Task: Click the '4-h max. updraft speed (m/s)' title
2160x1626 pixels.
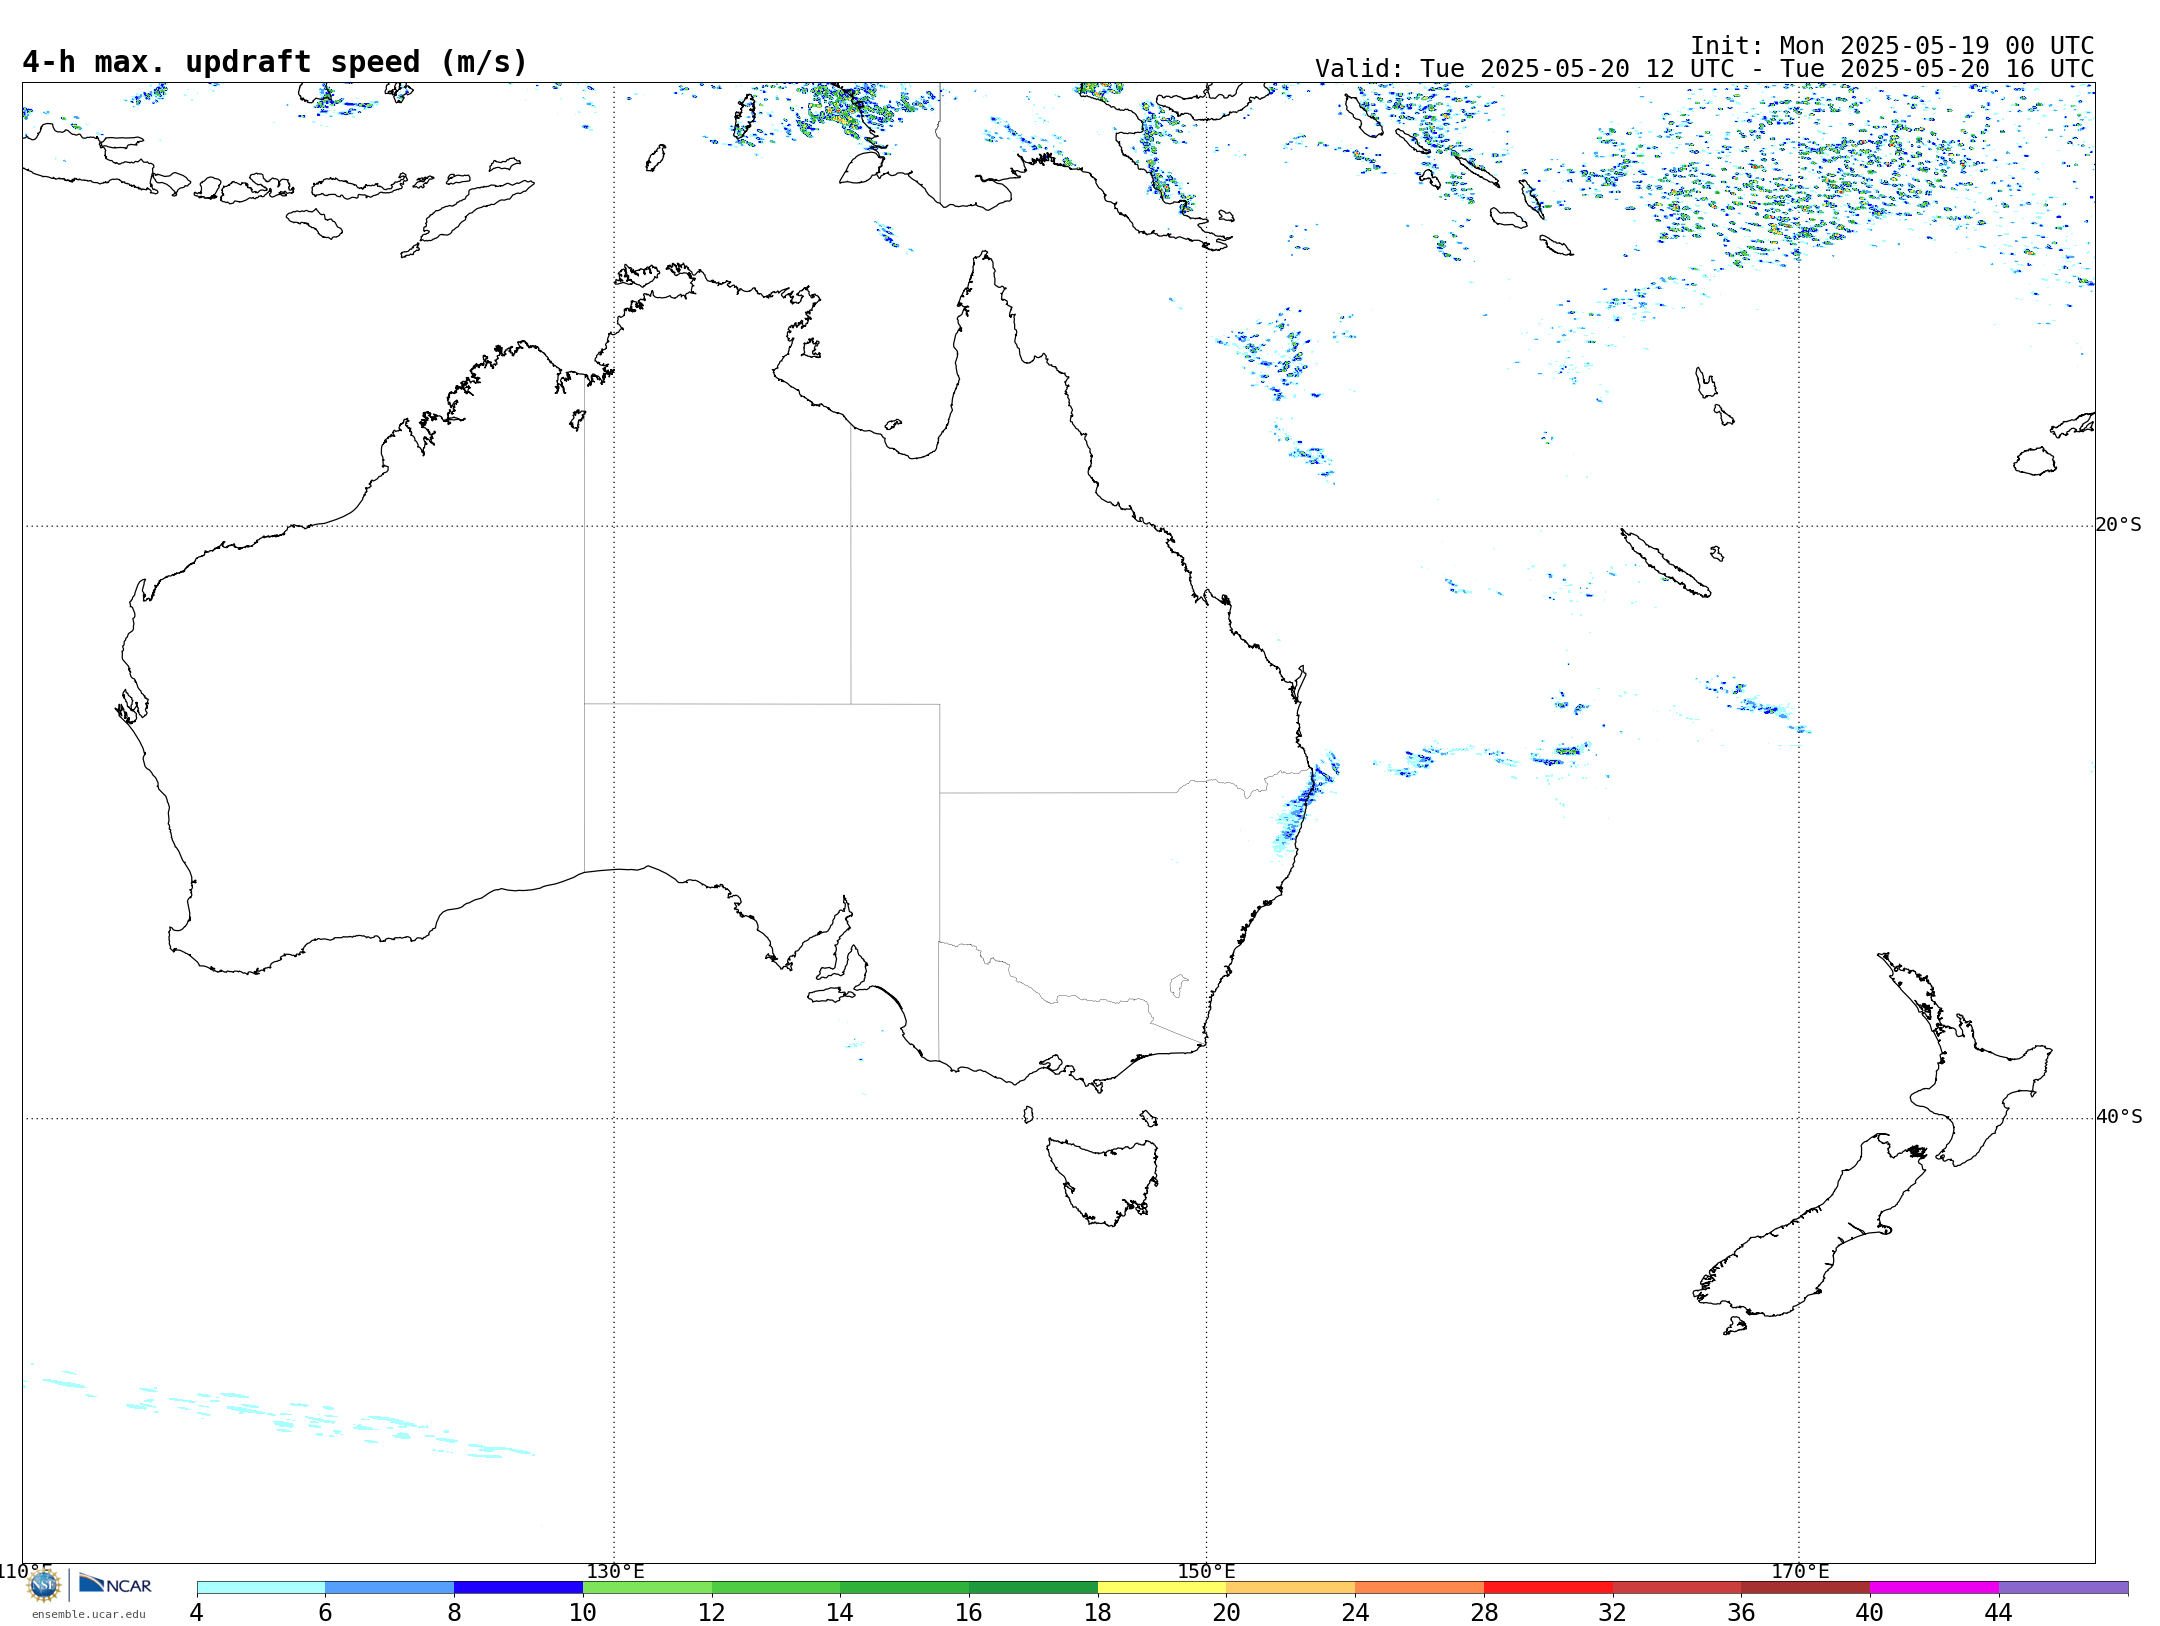Action: point(275,62)
